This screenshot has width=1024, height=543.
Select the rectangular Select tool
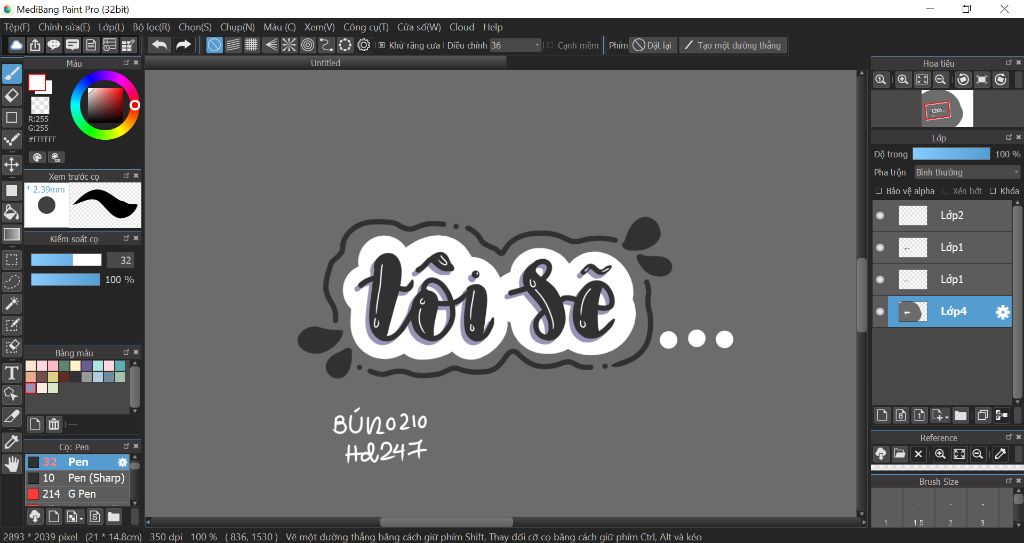12,259
